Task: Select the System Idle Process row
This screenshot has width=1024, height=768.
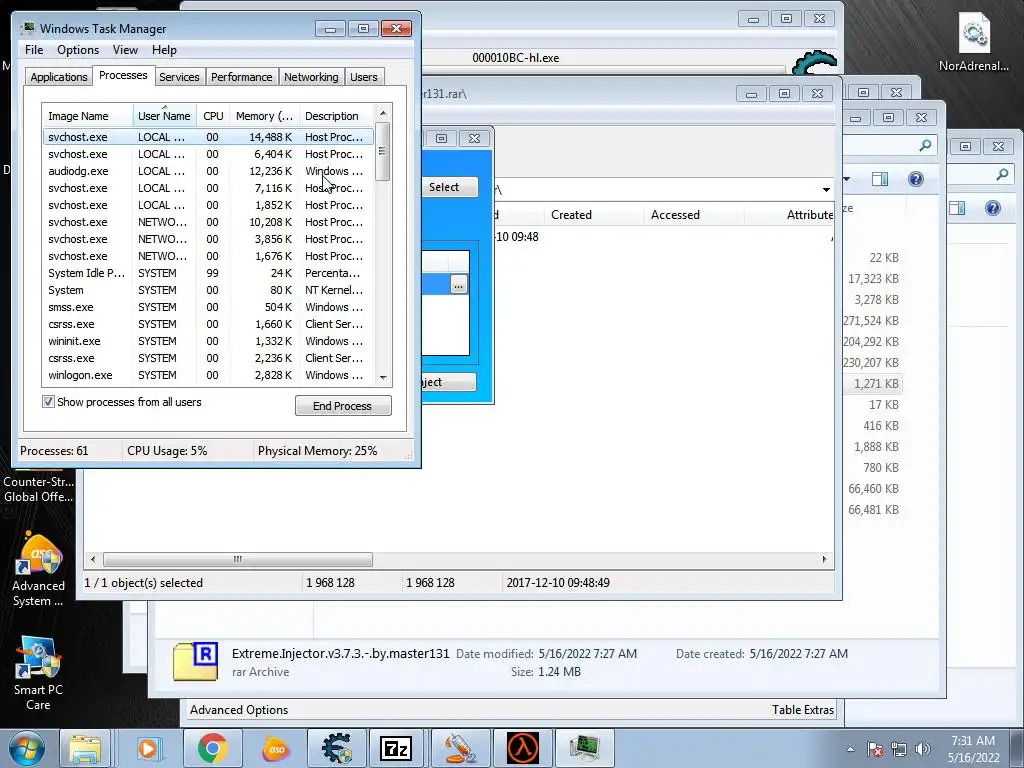Action: click(208, 273)
